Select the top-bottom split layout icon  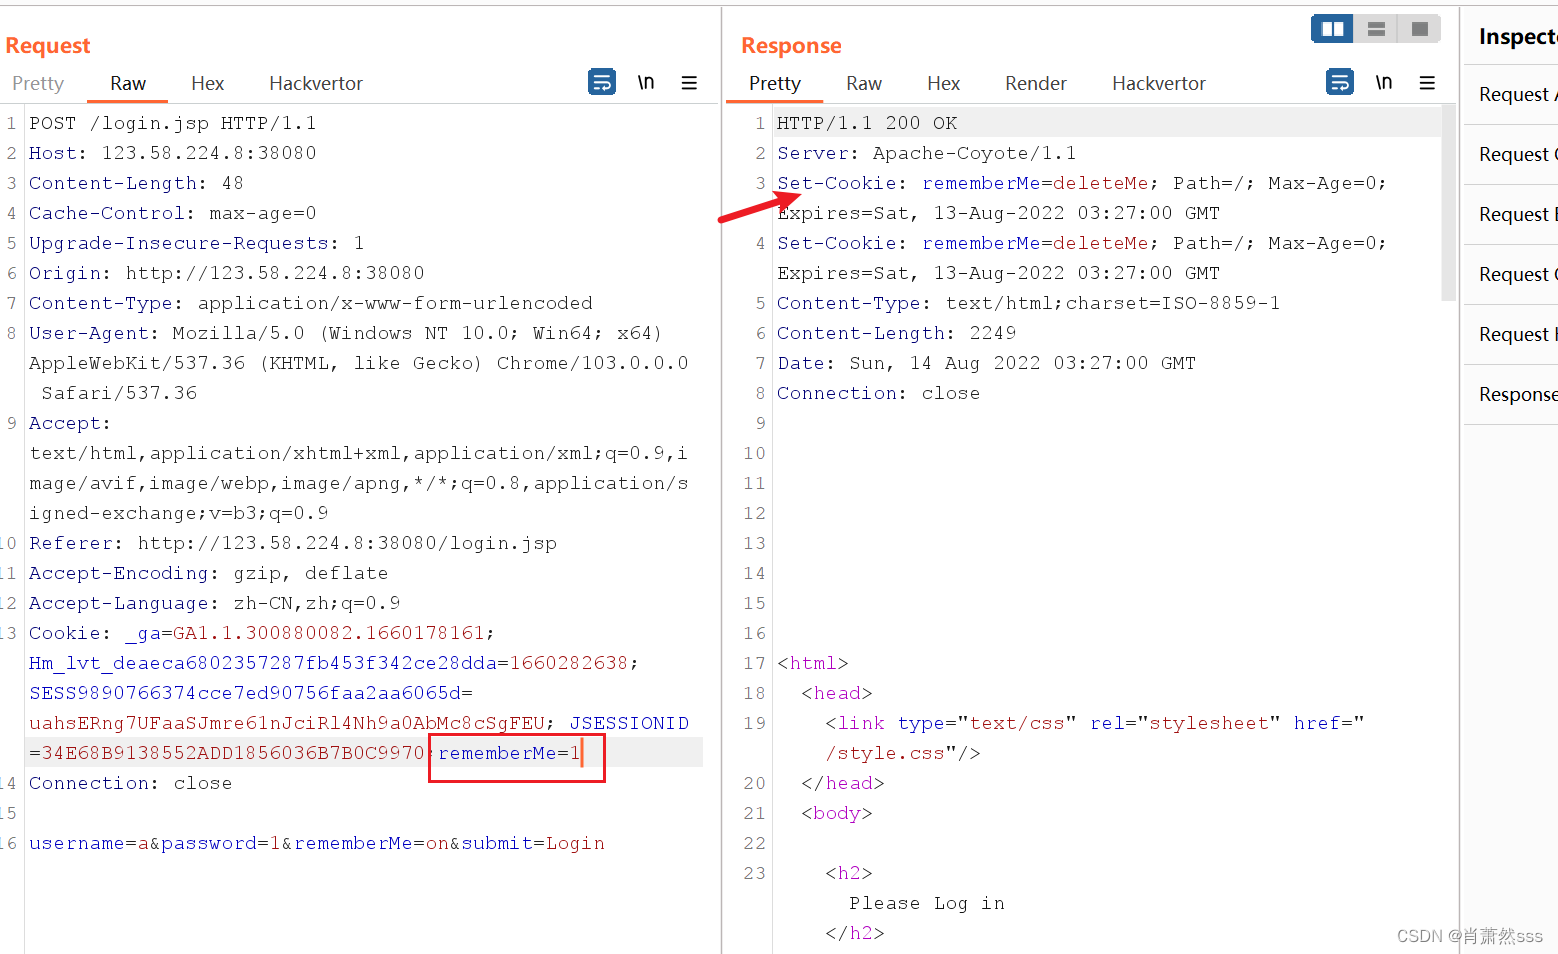(x=1376, y=29)
